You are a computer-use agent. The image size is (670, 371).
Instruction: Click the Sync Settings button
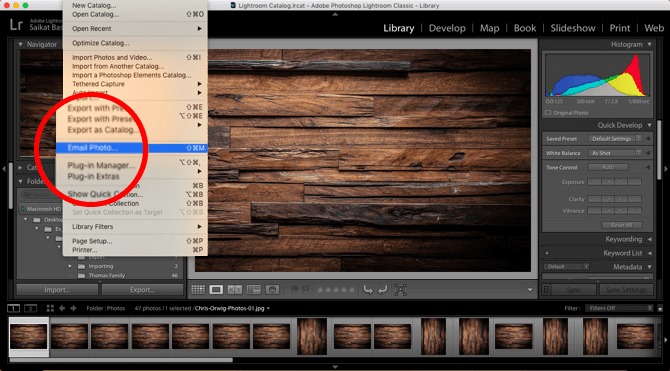tap(626, 290)
